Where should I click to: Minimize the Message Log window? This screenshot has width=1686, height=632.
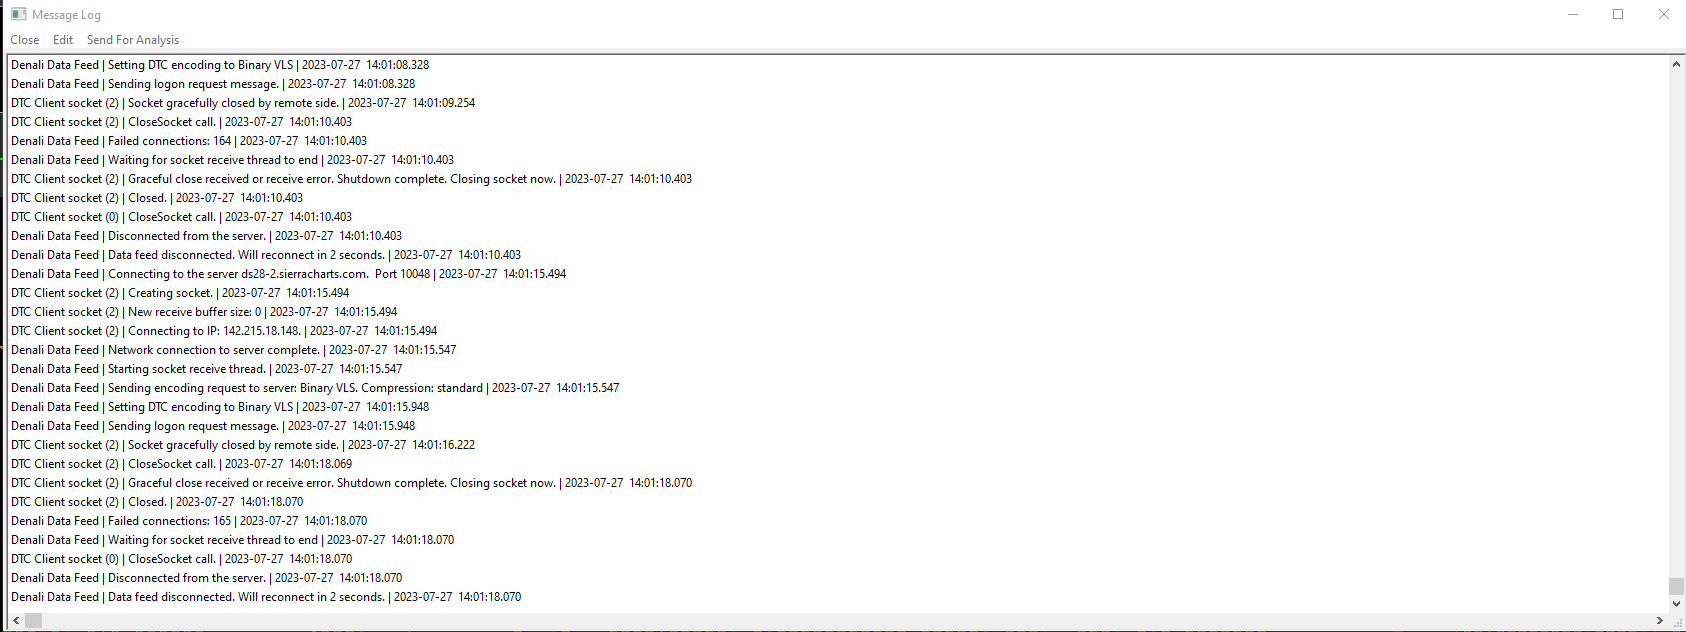(1573, 14)
